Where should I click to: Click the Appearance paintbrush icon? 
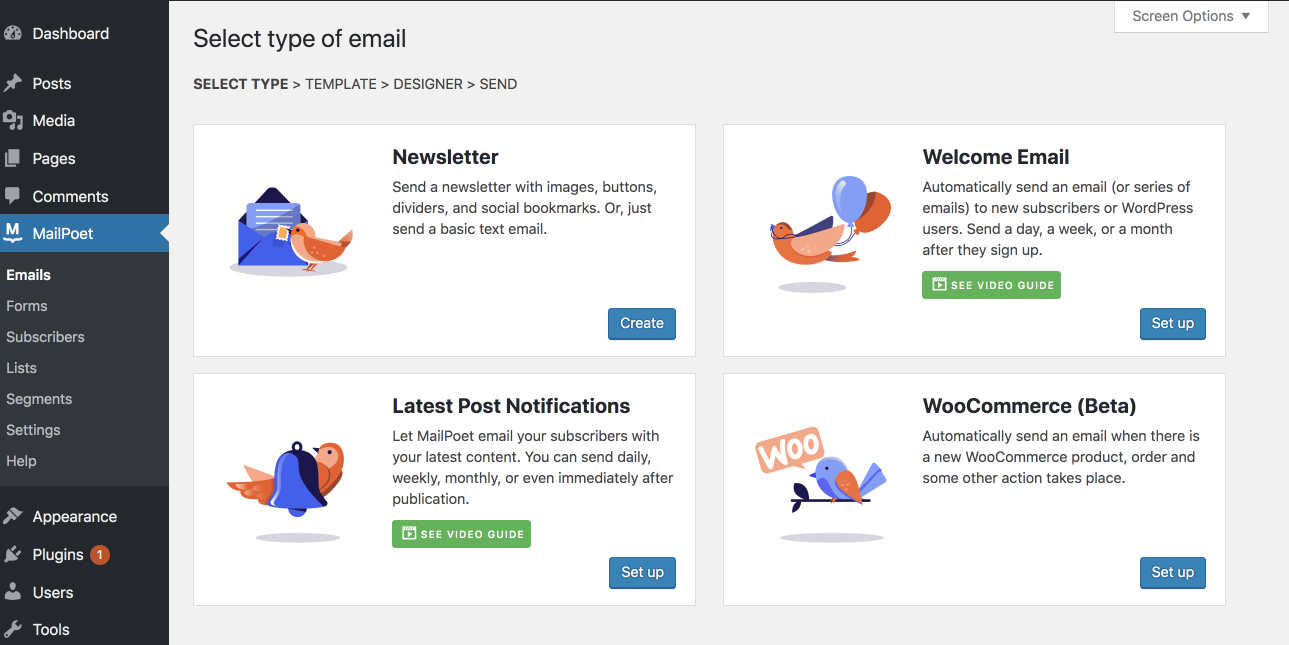point(16,516)
